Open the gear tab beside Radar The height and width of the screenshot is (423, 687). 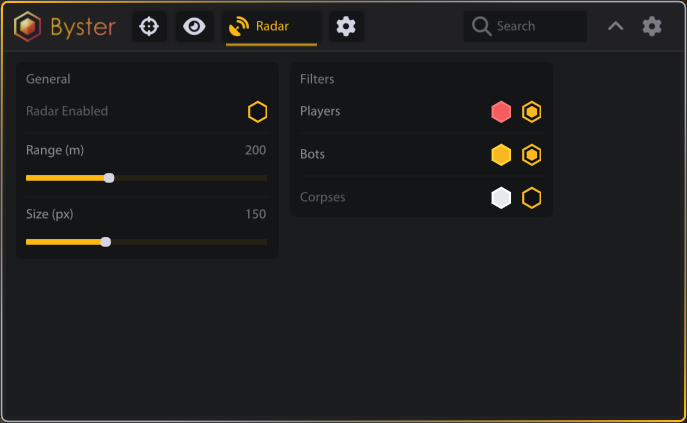tap(346, 27)
